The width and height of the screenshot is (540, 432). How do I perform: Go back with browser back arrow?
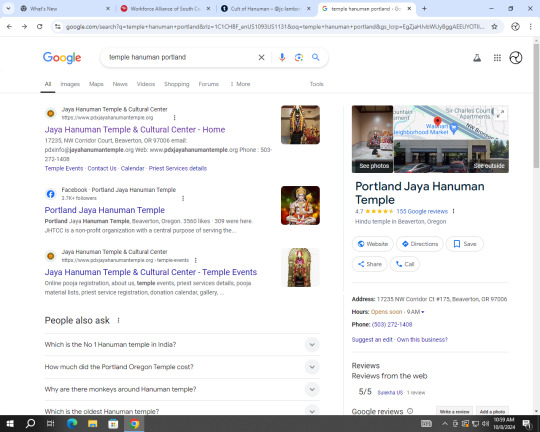click(x=9, y=27)
